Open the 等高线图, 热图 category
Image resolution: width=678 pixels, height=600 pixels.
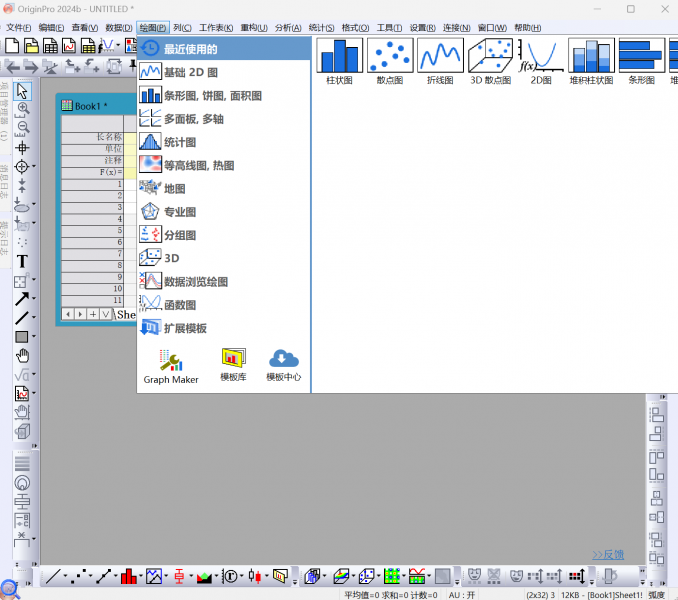(224, 165)
